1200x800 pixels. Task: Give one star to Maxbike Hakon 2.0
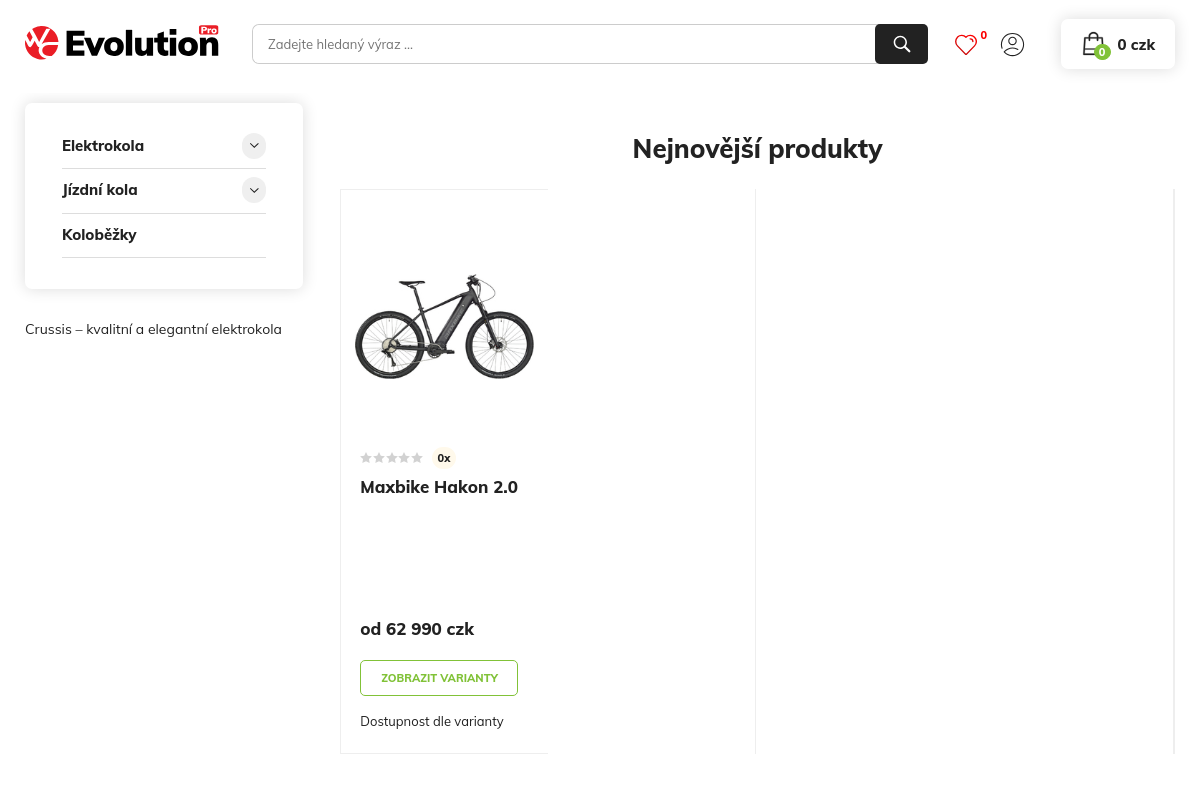(366, 457)
